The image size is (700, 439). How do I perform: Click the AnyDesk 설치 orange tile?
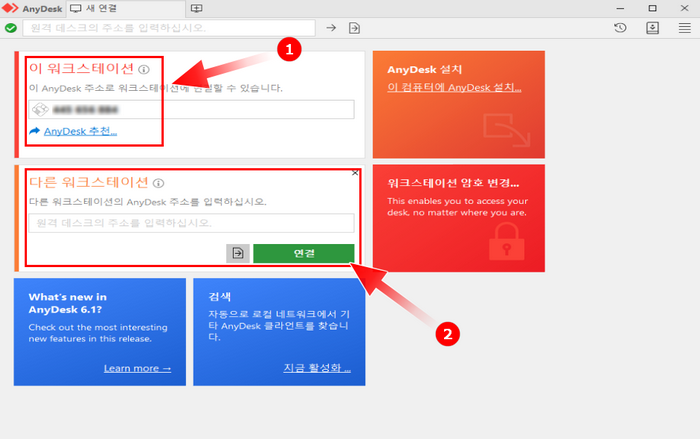[x=458, y=105]
